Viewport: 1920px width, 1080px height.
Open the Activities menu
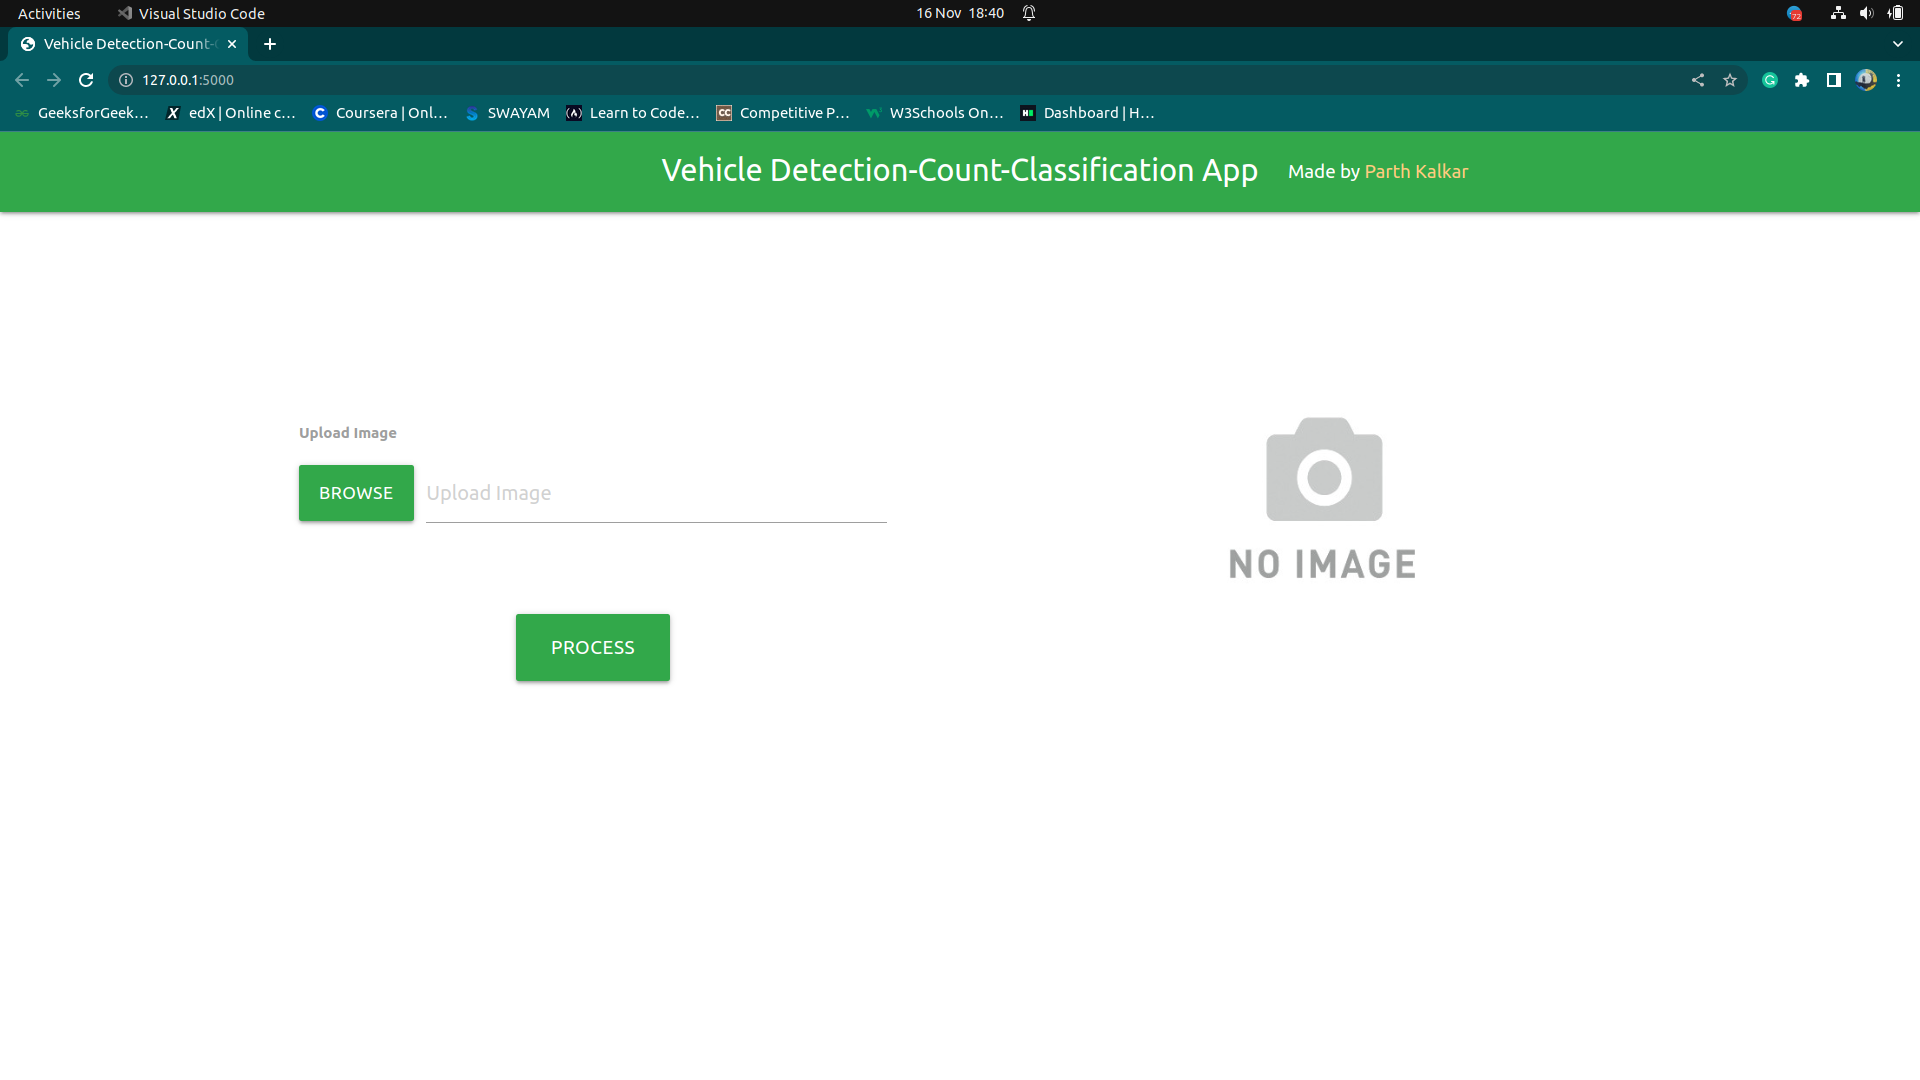(48, 13)
